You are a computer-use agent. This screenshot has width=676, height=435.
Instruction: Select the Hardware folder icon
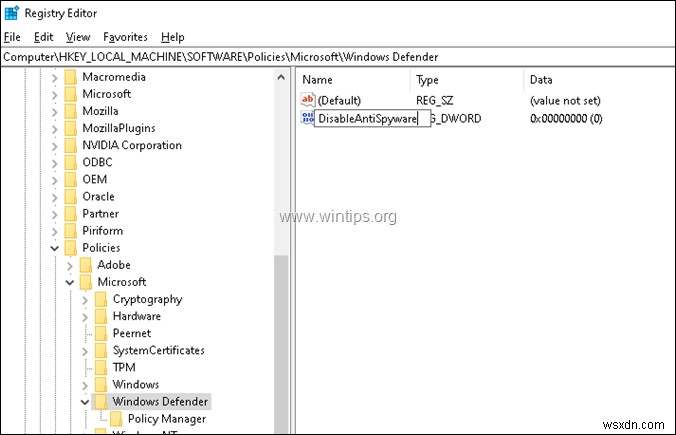(x=101, y=316)
